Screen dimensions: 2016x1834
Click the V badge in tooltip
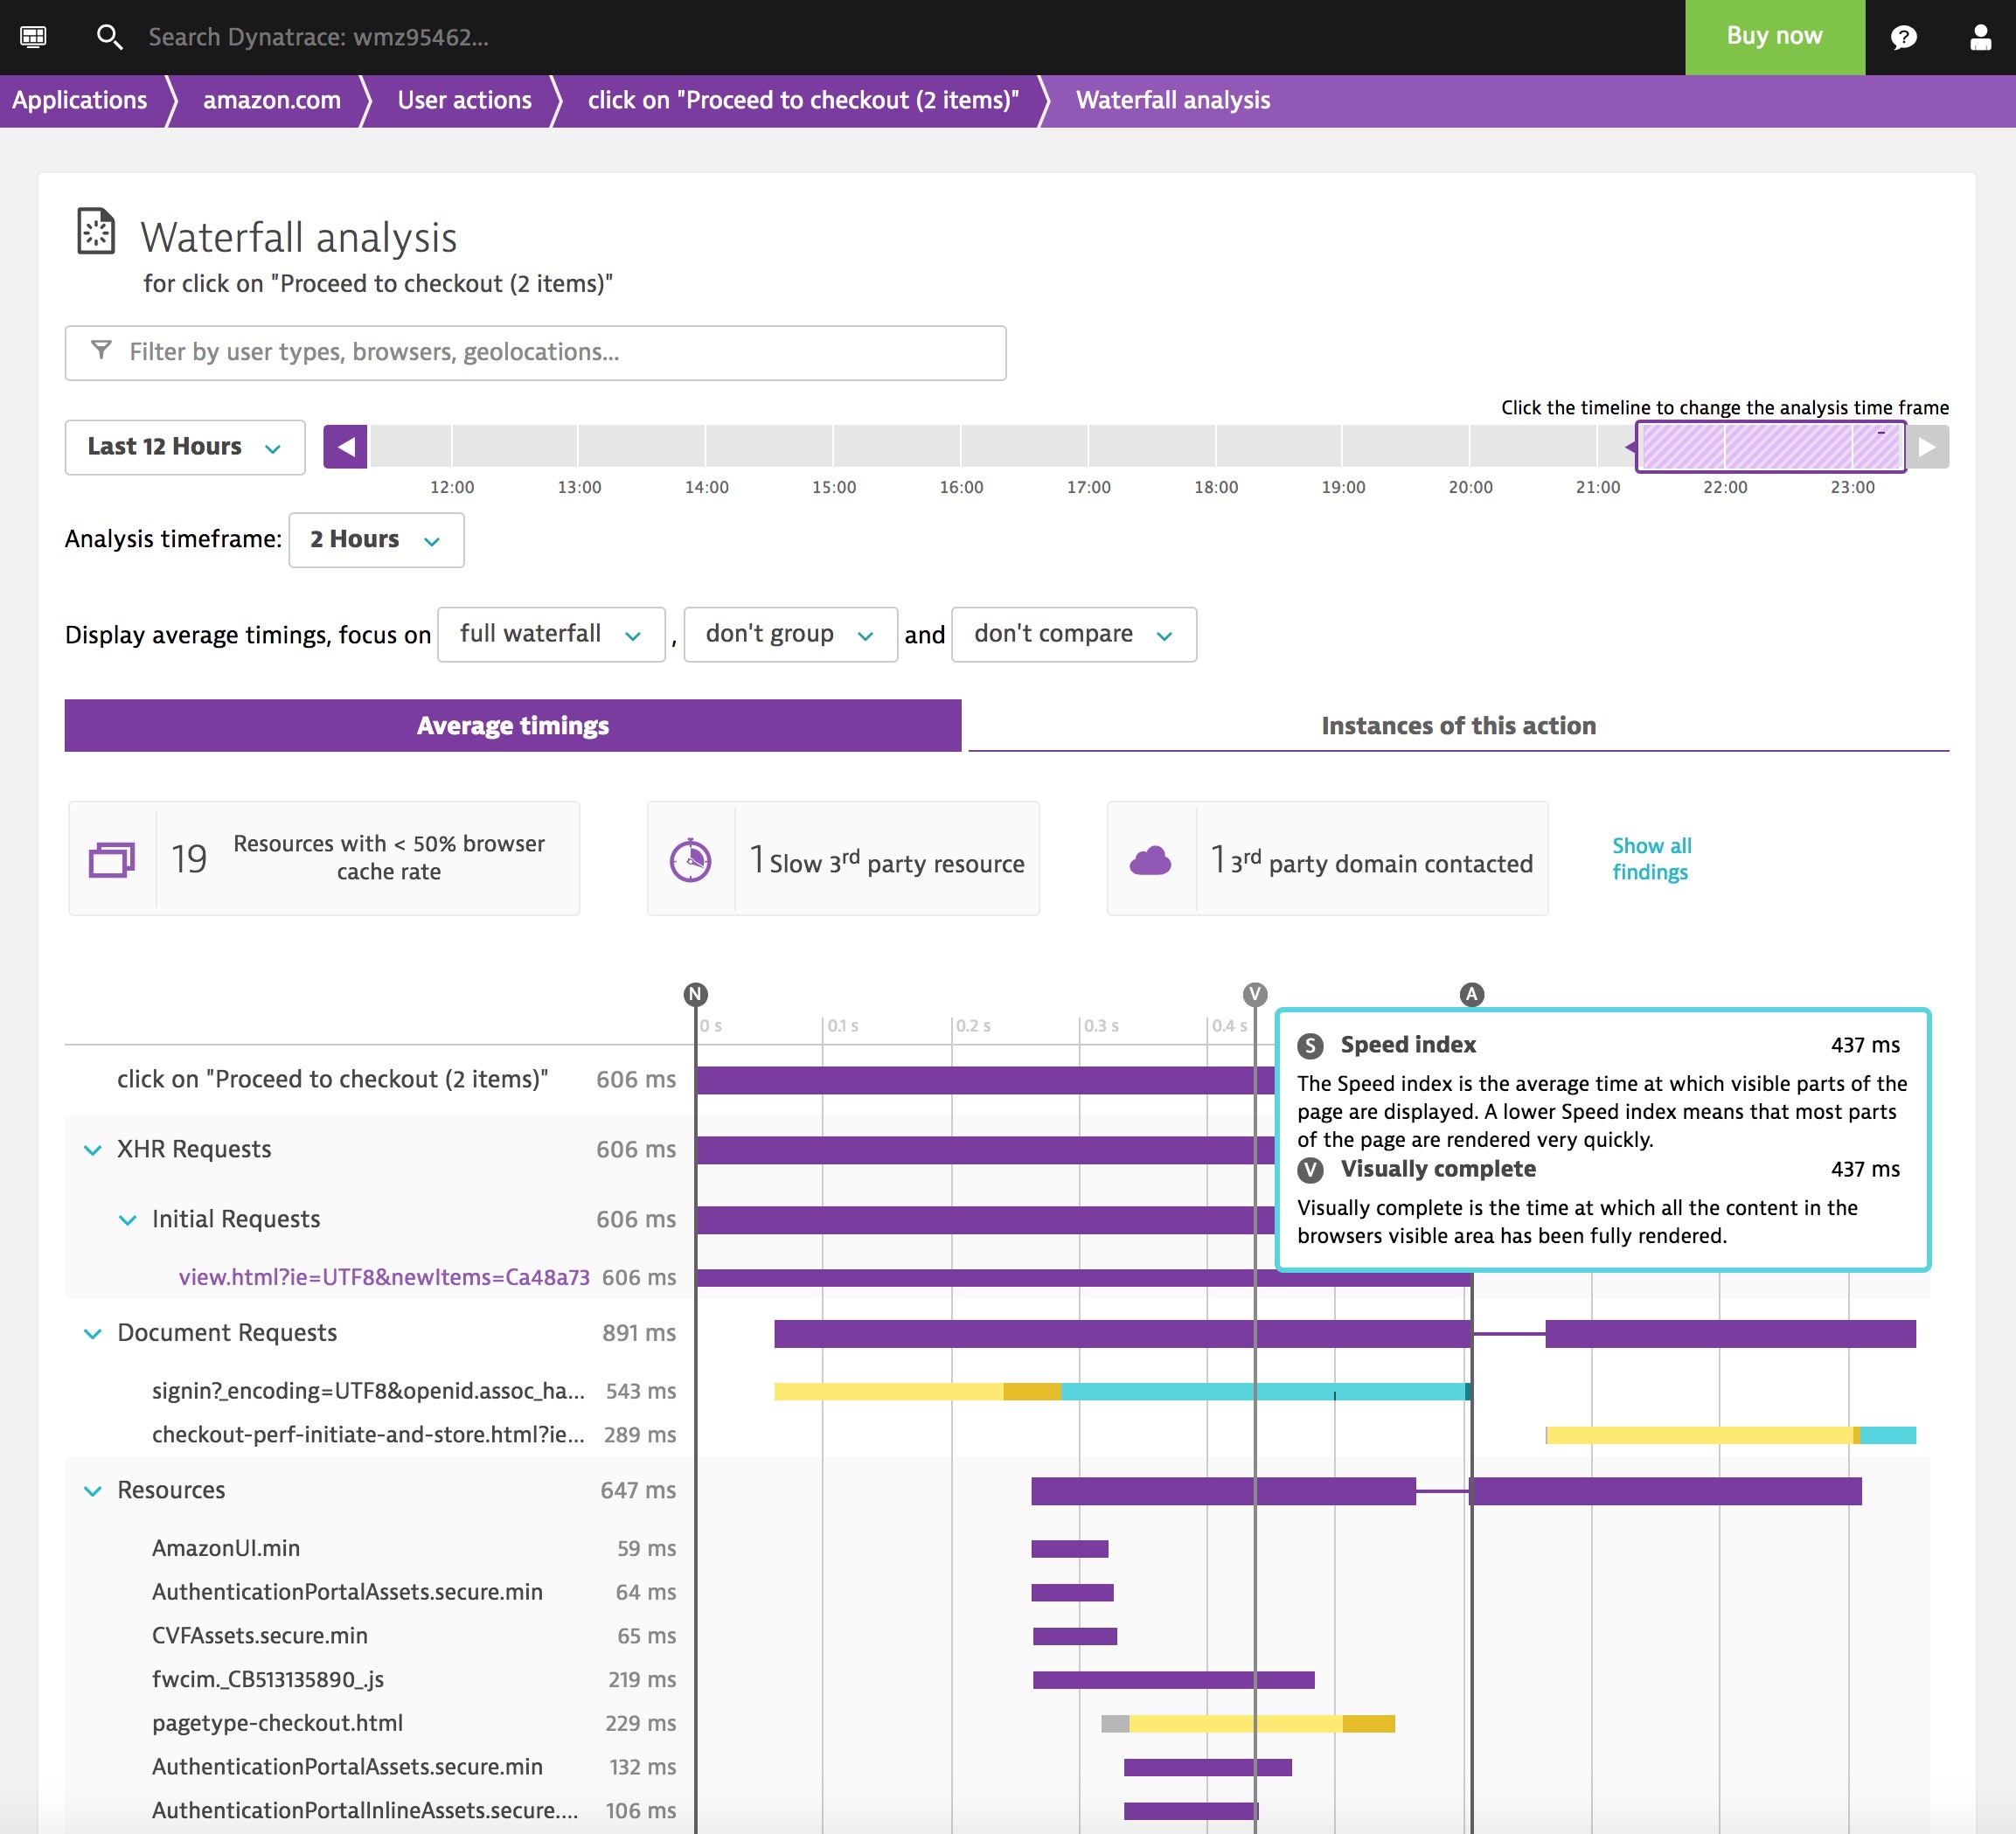[1310, 1170]
